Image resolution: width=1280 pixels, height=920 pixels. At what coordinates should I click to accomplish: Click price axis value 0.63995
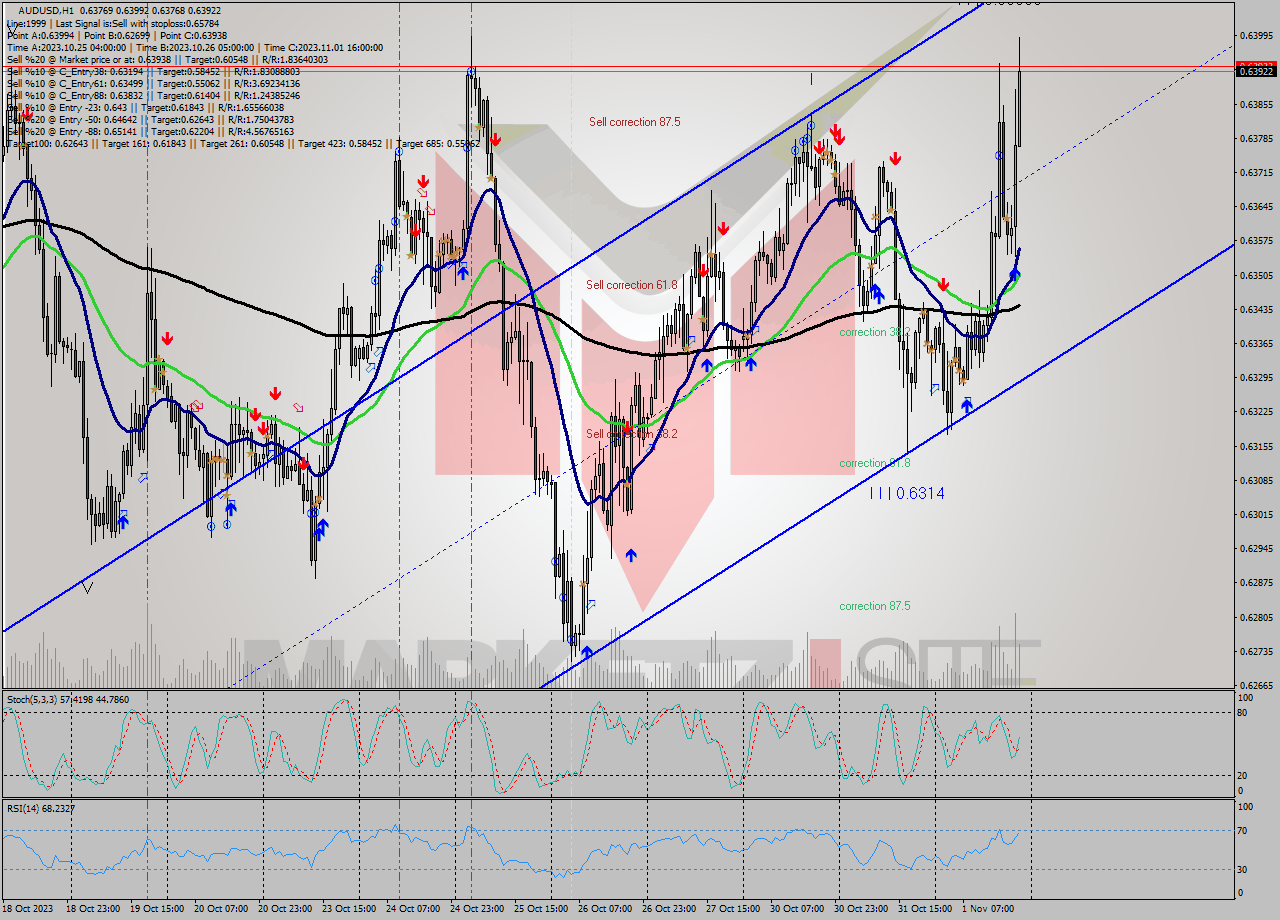[1256, 35]
